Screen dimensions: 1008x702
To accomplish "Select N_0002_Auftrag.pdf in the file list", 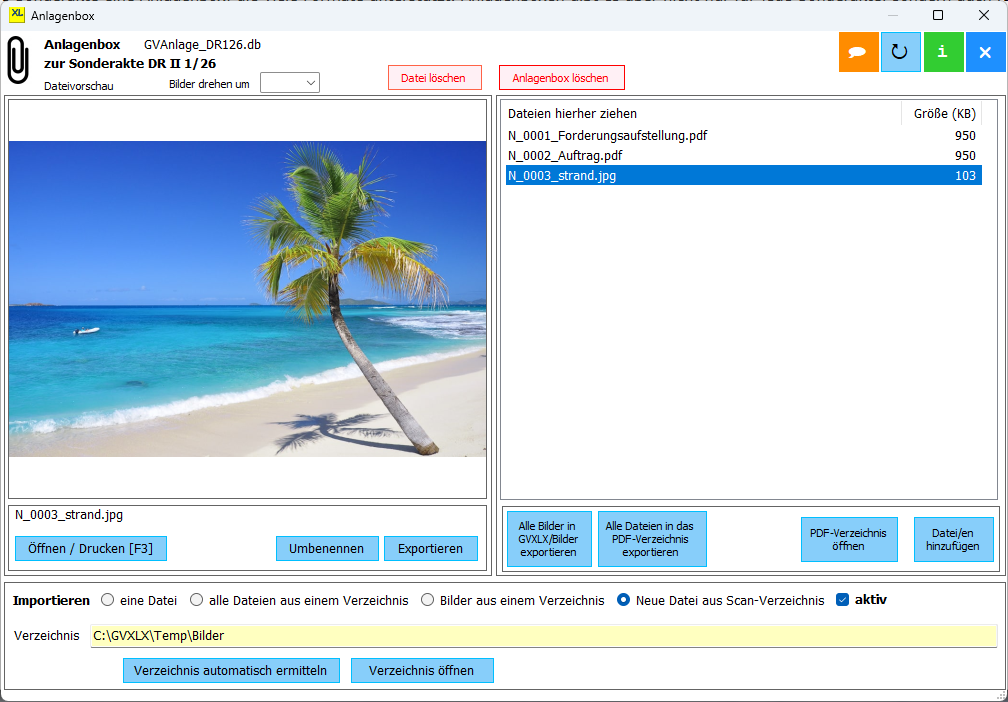I will click(x=744, y=156).
